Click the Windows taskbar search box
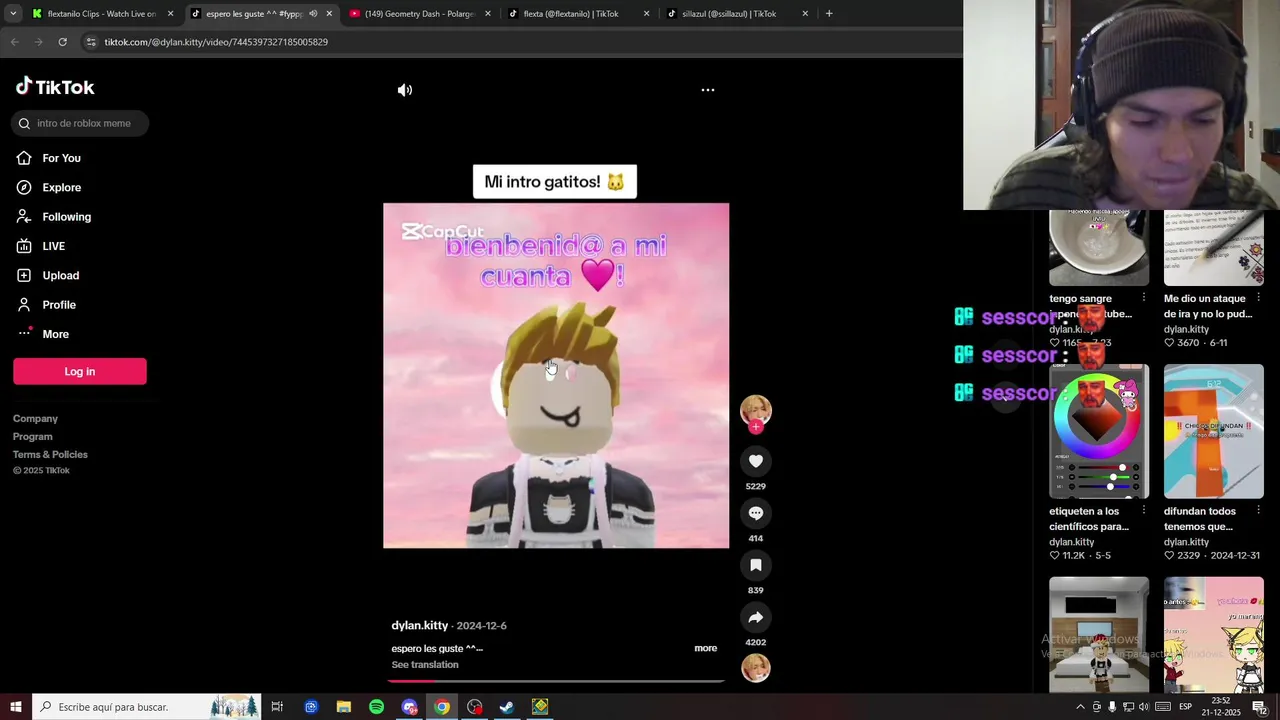The height and width of the screenshot is (720, 1280). 147,707
